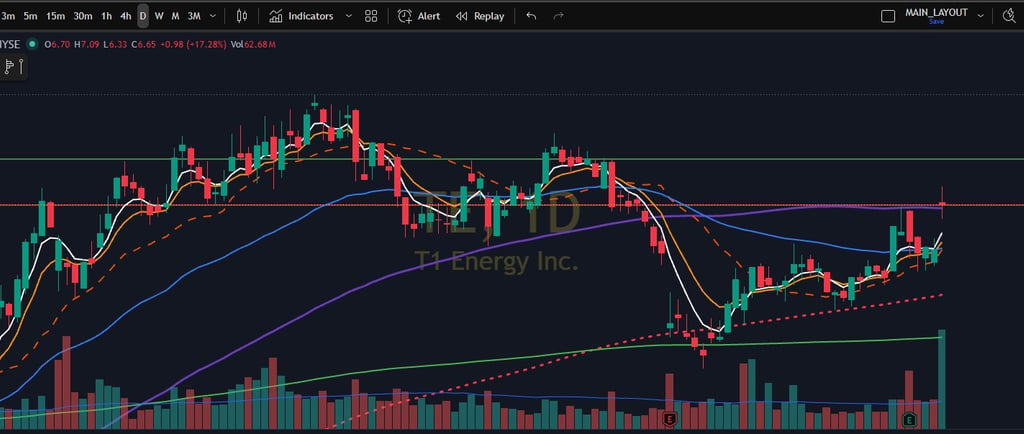Screen dimensions: 1024x434
Task: Click the redo arrow icon
Action: tap(558, 16)
